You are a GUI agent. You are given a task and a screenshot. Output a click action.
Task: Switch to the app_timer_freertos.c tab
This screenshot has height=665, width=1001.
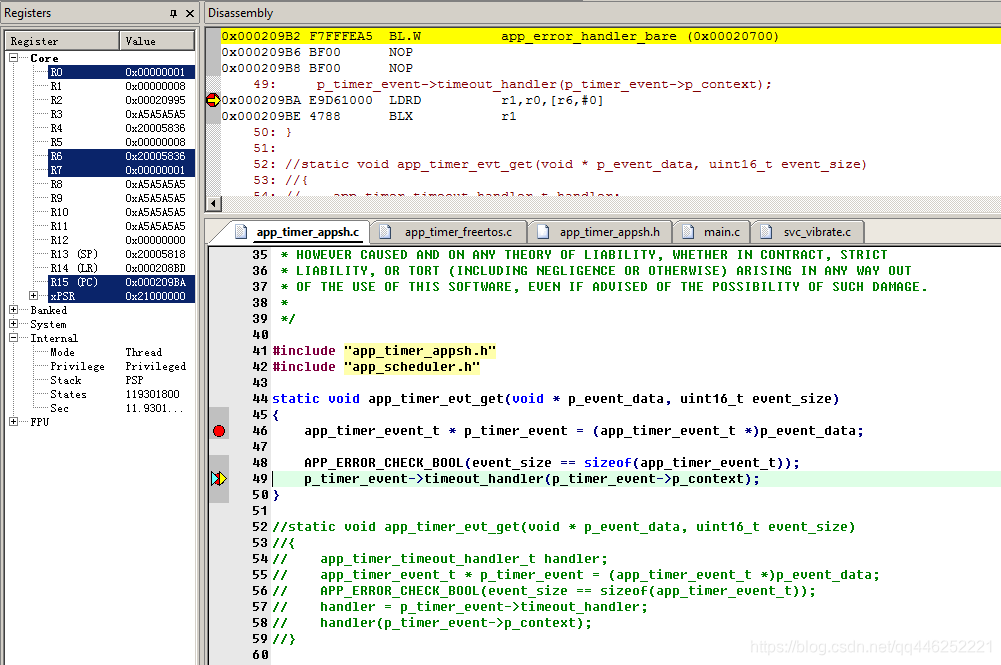(458, 232)
